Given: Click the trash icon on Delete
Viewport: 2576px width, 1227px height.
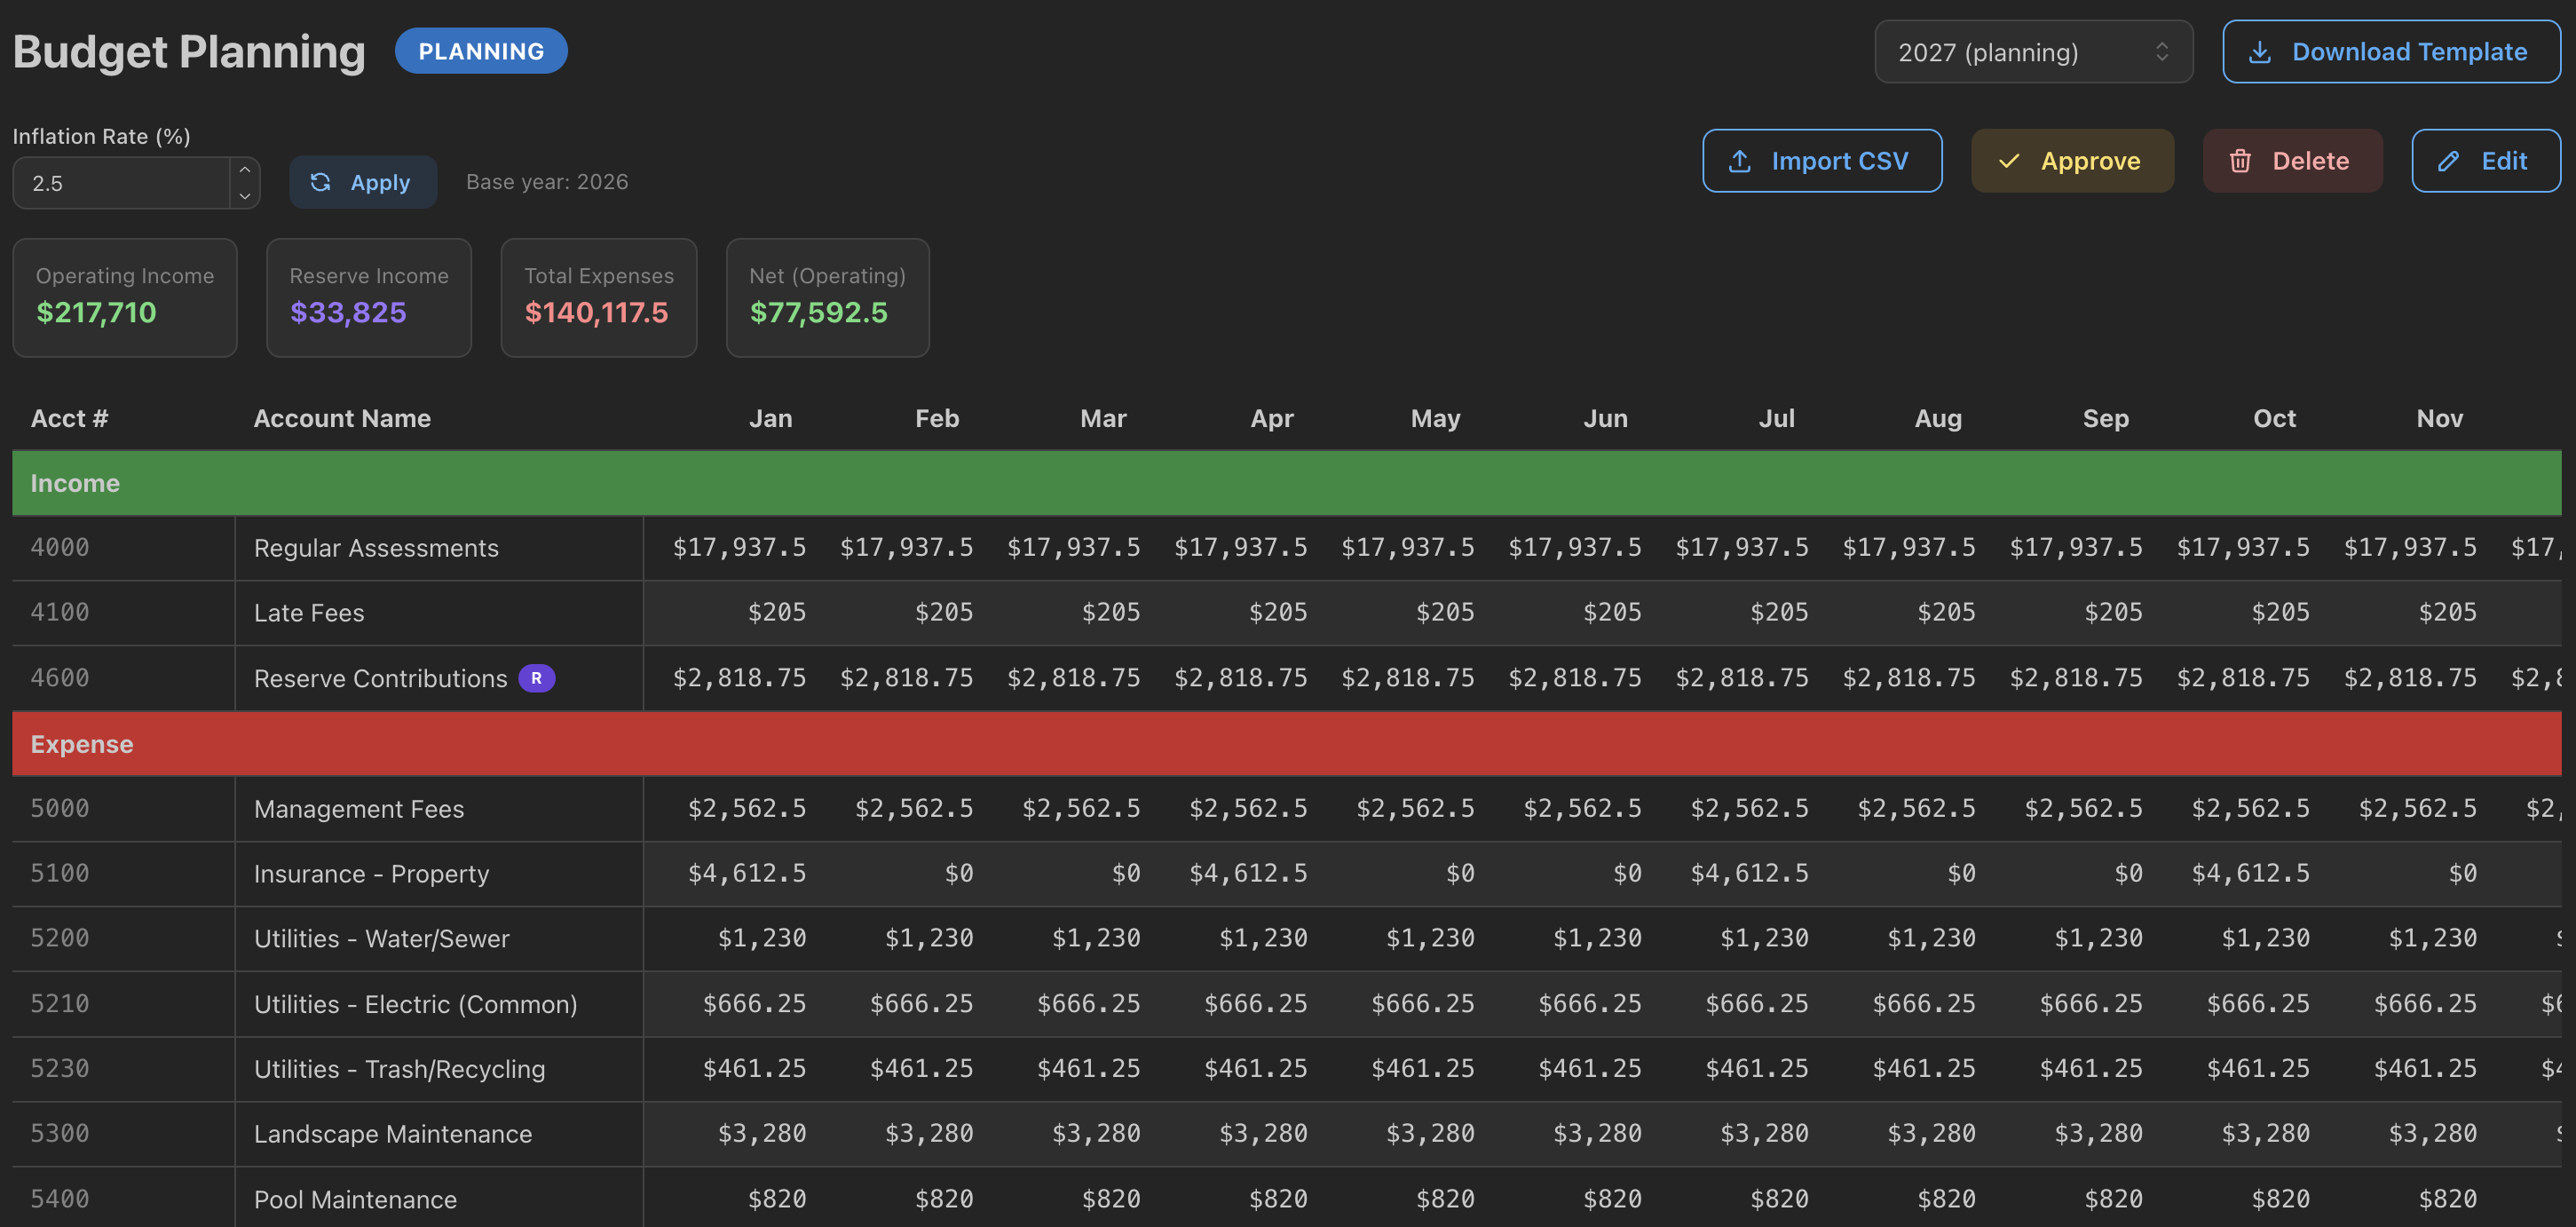Looking at the screenshot, I should tap(2240, 161).
